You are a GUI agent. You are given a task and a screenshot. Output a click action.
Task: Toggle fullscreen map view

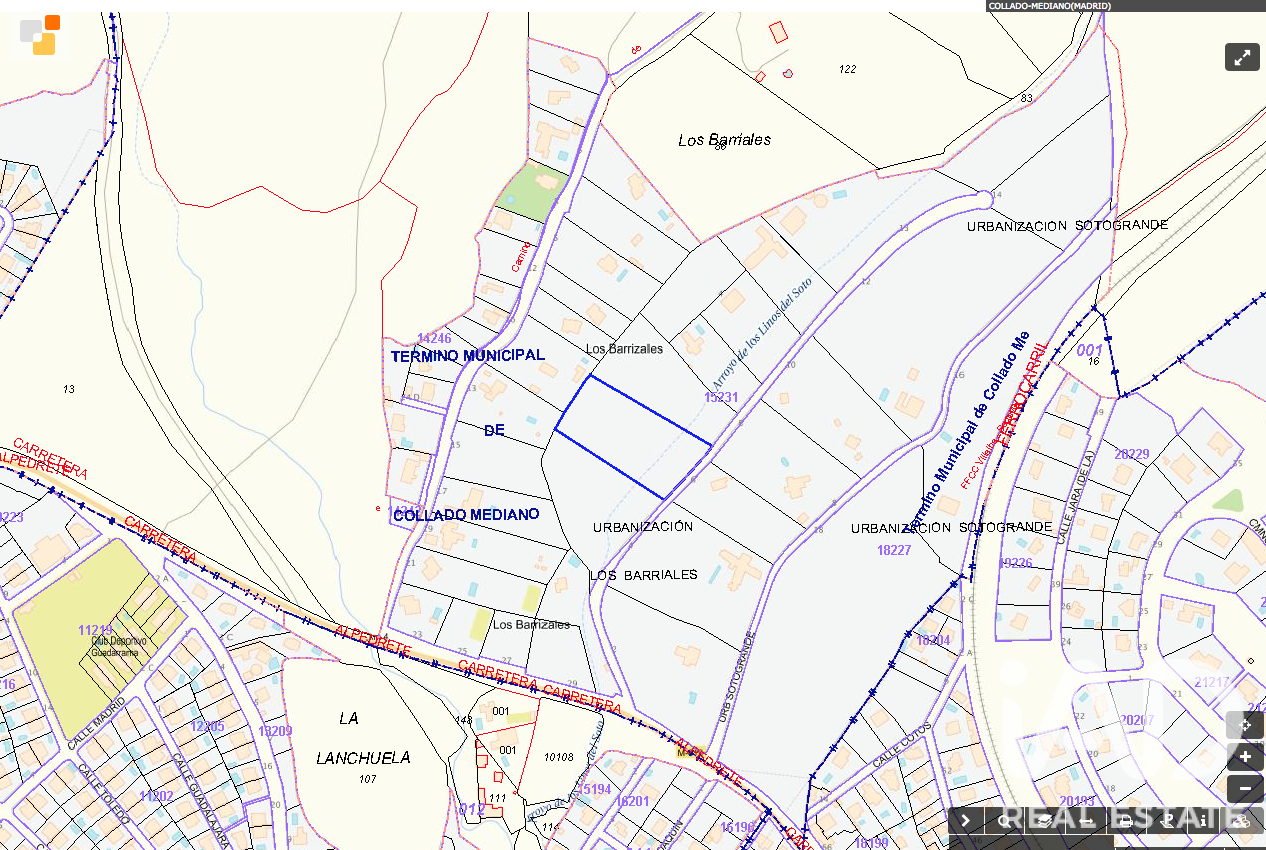[x=1242, y=57]
